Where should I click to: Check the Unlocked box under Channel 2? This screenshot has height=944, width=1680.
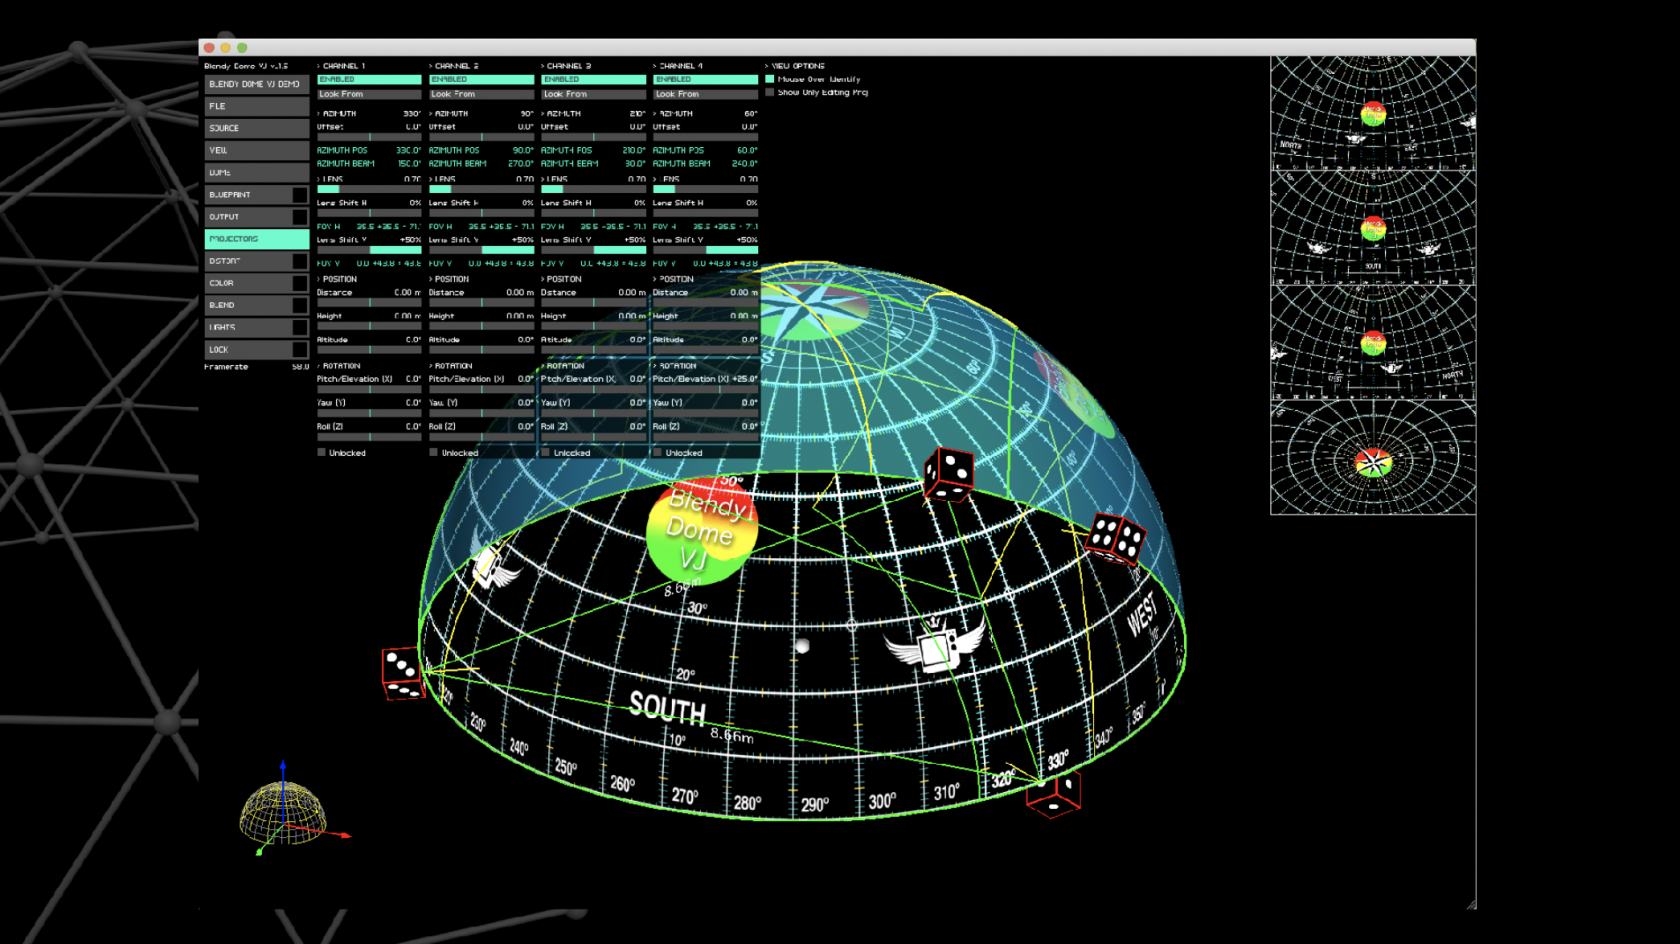pyautogui.click(x=434, y=452)
